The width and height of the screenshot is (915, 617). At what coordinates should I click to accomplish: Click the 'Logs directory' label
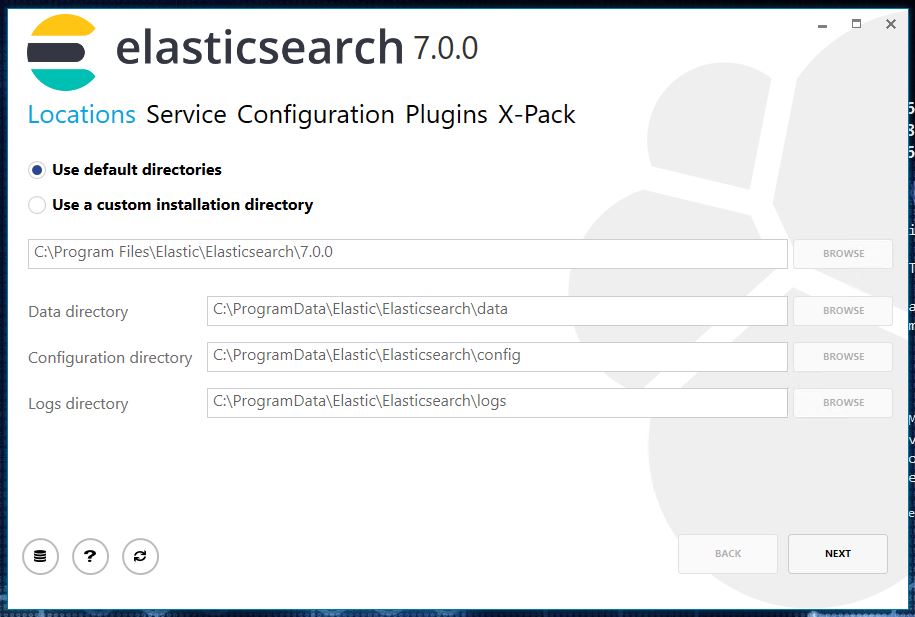(x=78, y=403)
